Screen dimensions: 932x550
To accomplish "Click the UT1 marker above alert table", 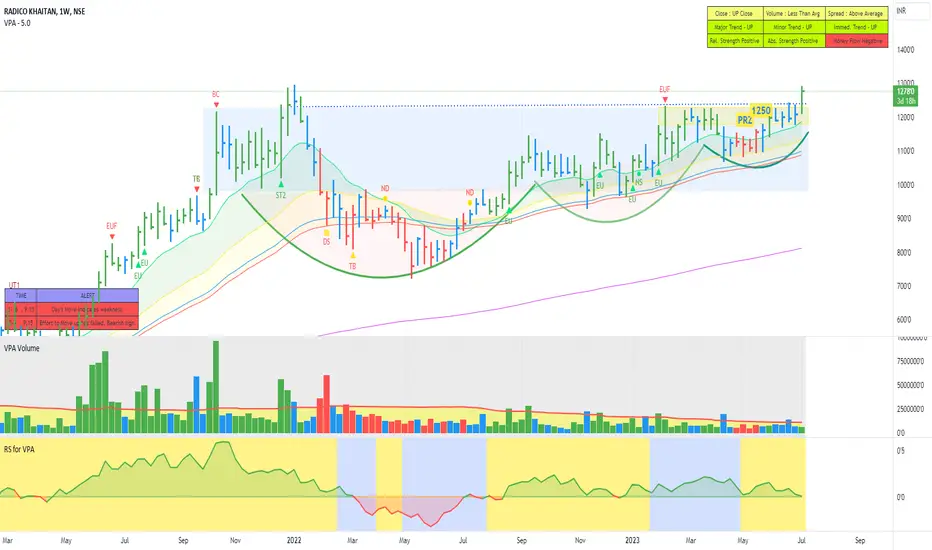I will point(14,285).
